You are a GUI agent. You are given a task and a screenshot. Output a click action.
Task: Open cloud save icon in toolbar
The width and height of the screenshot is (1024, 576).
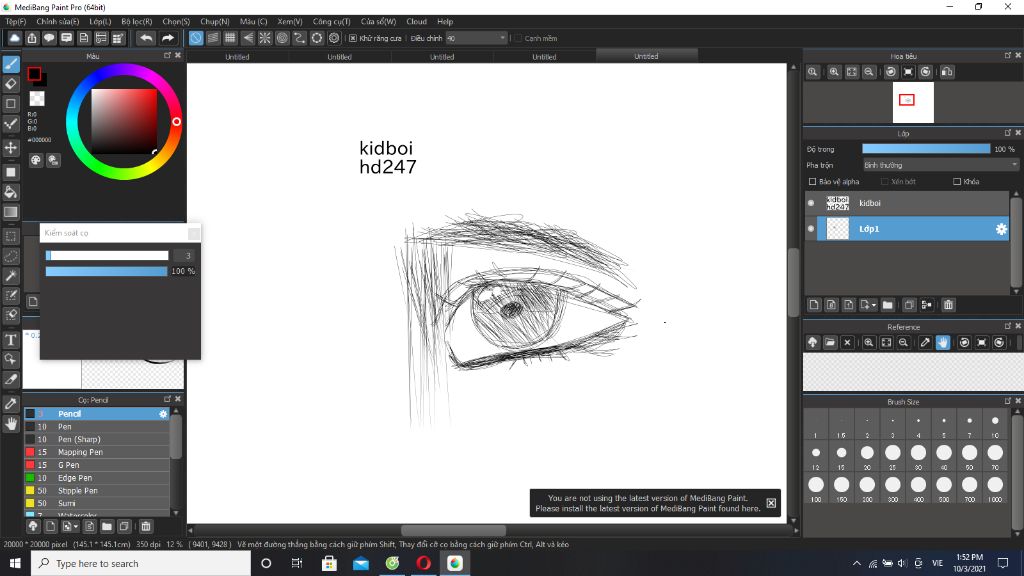coord(14,39)
